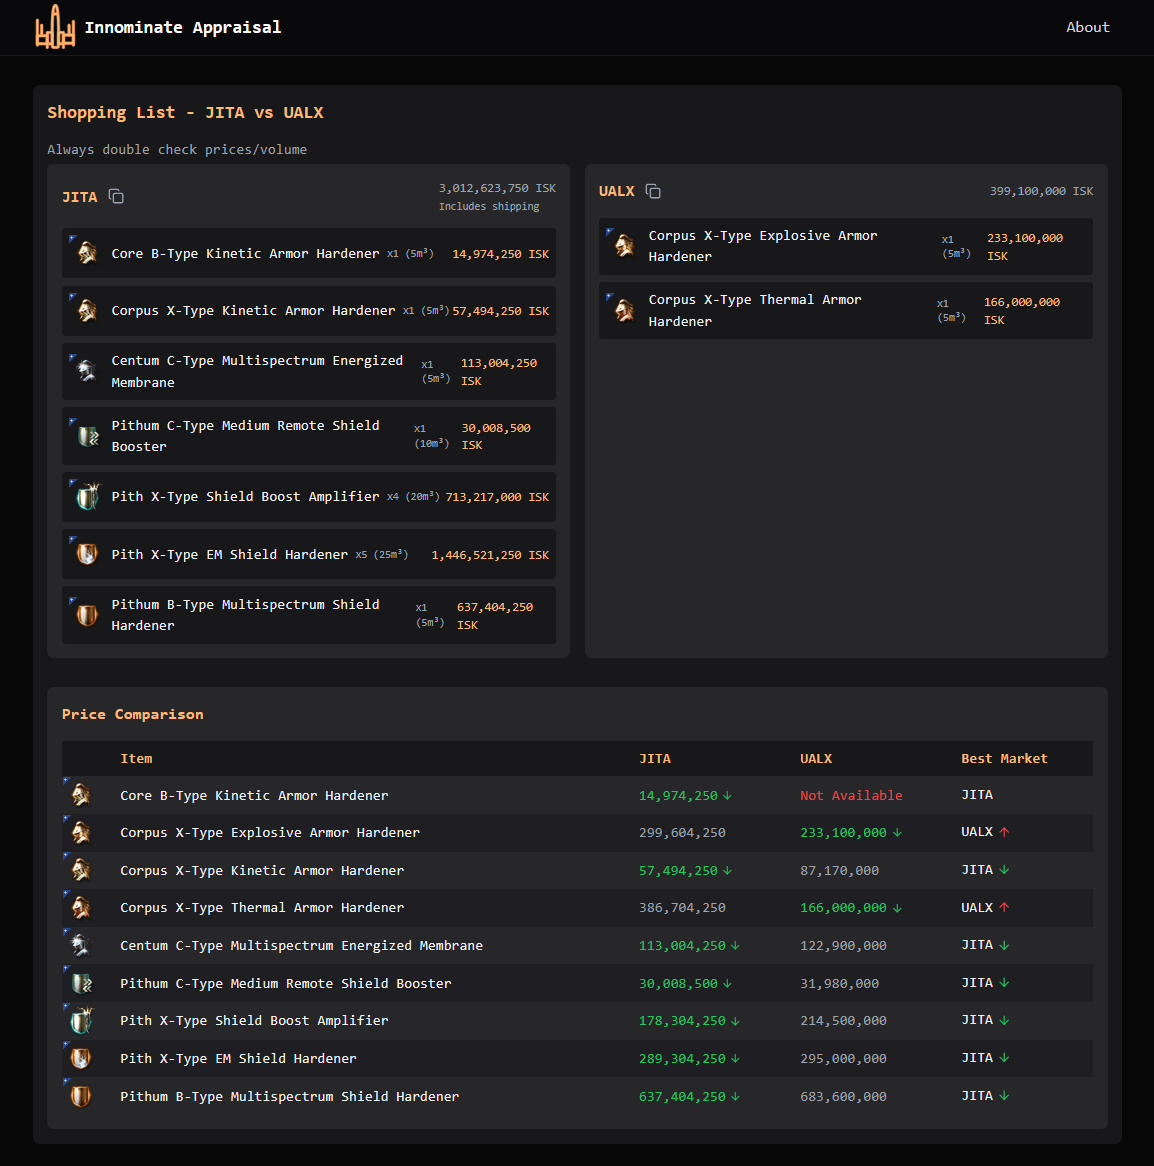This screenshot has height=1166, width=1154.
Task: Click Pith X-Type Shield Boost Amplifier icon in JITA list
Action: point(87,496)
